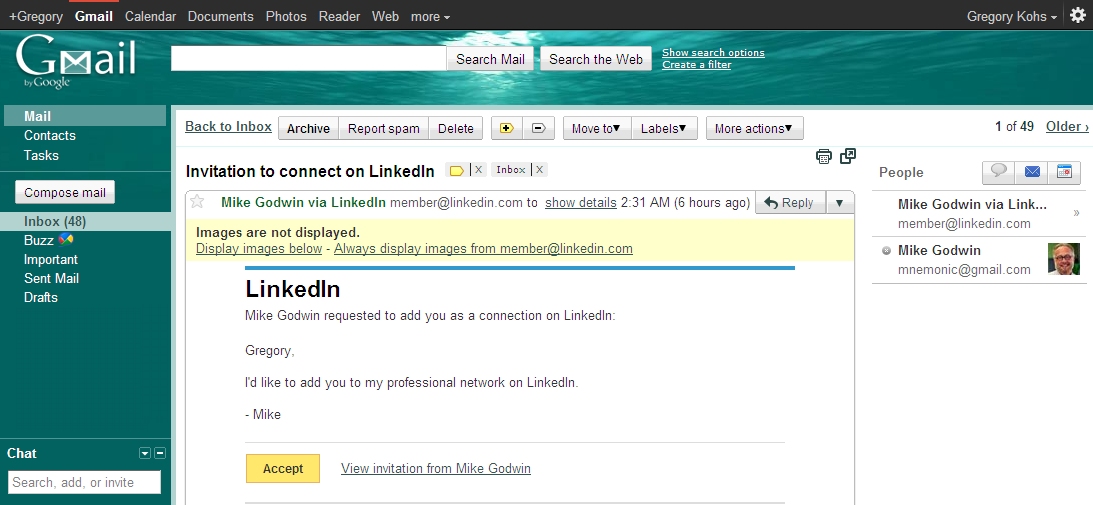
Task: Mark as not important with minus icon
Action: click(x=538, y=128)
